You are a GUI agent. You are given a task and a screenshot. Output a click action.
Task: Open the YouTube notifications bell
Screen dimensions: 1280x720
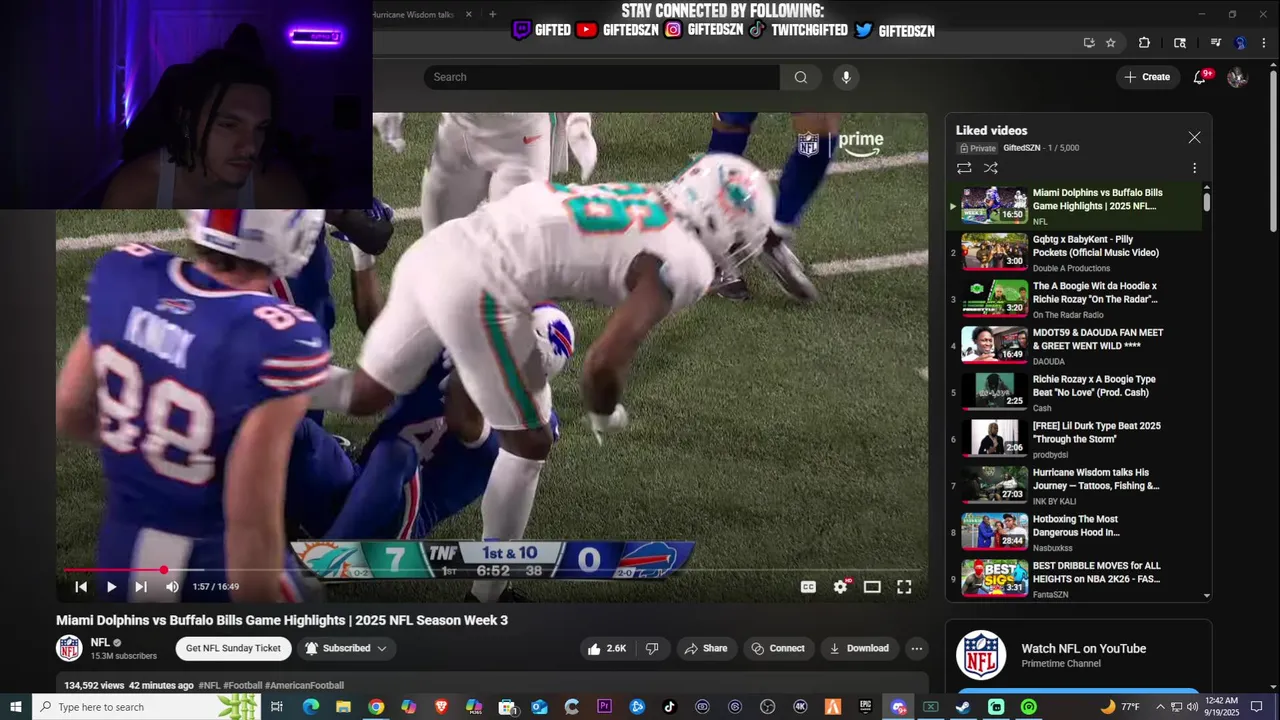(1200, 77)
